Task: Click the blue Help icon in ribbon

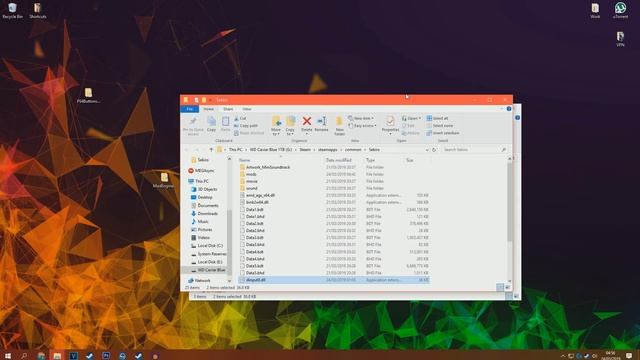Action: point(509,109)
